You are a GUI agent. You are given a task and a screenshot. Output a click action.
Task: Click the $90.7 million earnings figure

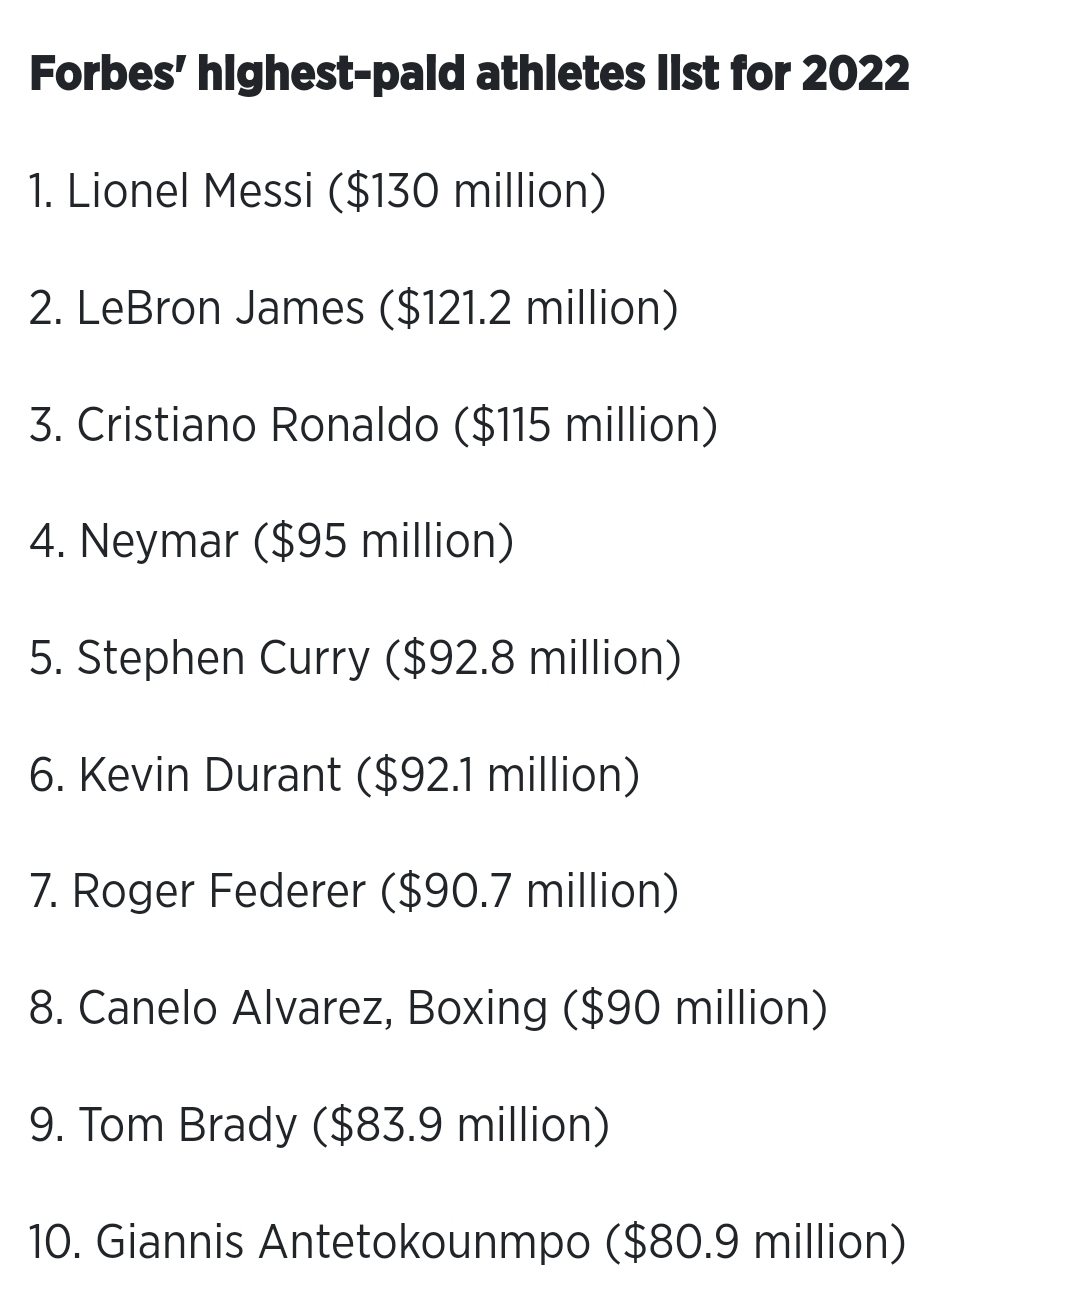pos(529,892)
